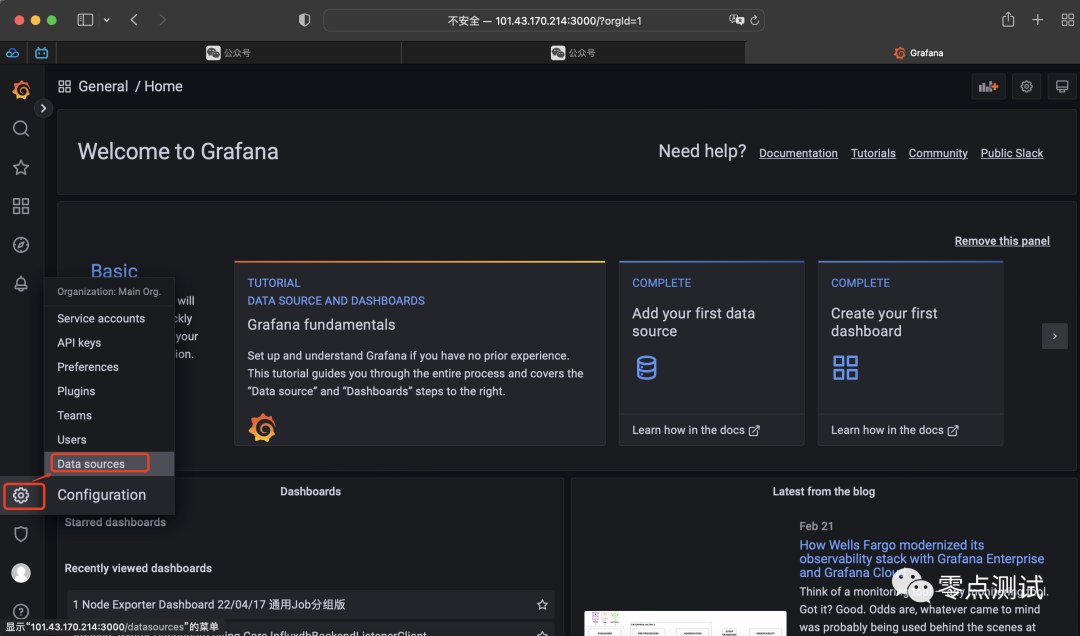Expand the sidebar with the chevron toggle

click(43, 108)
